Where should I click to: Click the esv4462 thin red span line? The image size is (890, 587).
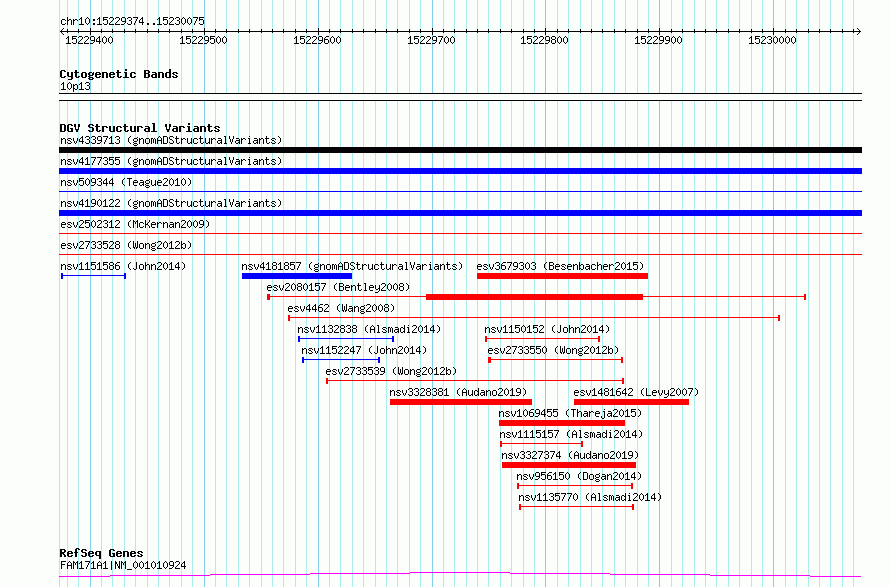coord(534,318)
